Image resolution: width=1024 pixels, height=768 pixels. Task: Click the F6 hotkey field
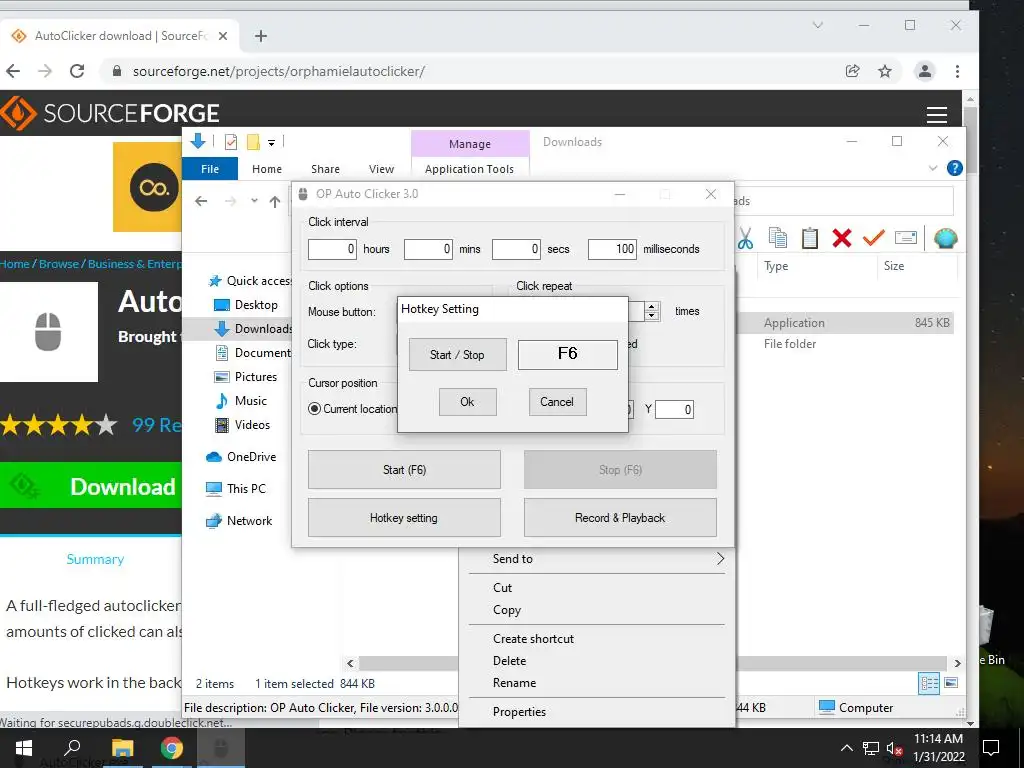coord(568,354)
